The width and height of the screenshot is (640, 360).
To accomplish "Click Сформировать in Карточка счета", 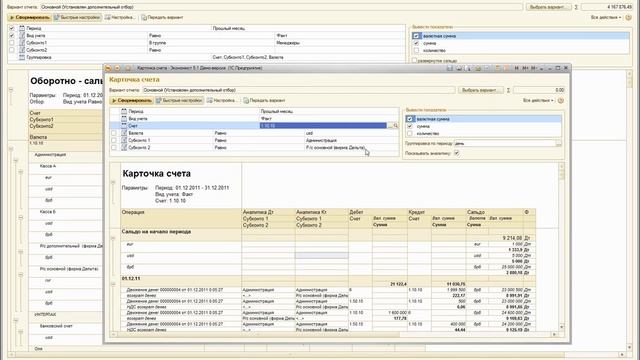I will pyautogui.click(x=132, y=100).
